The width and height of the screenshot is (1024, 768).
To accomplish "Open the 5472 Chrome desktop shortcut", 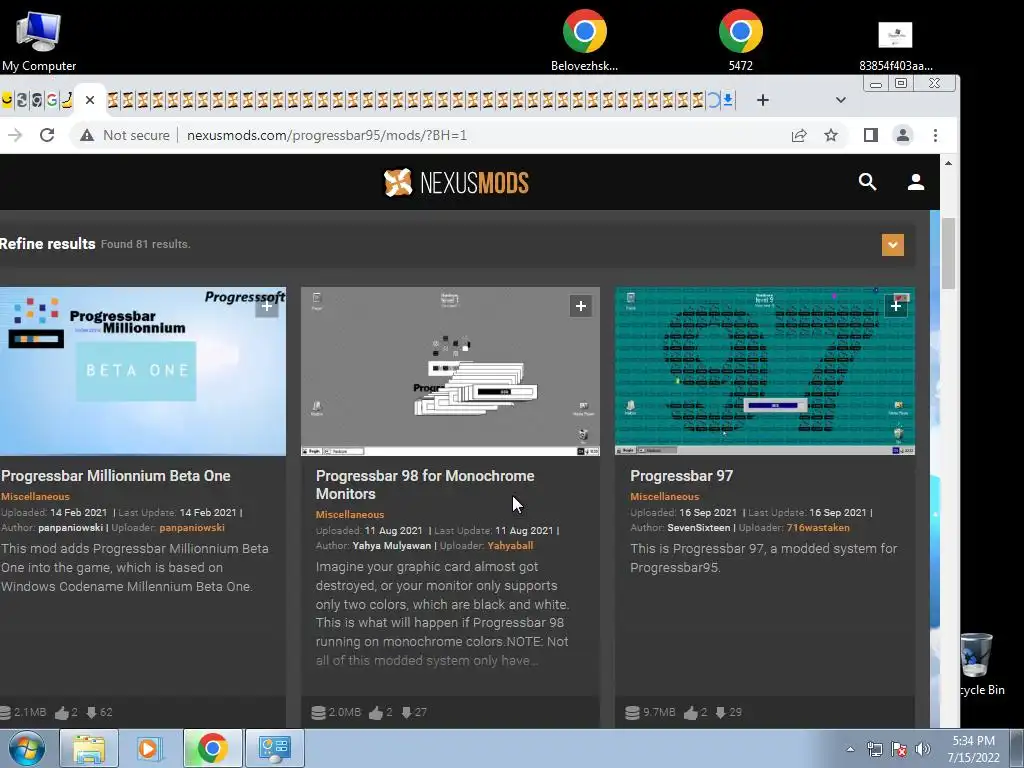I will pyautogui.click(x=741, y=40).
